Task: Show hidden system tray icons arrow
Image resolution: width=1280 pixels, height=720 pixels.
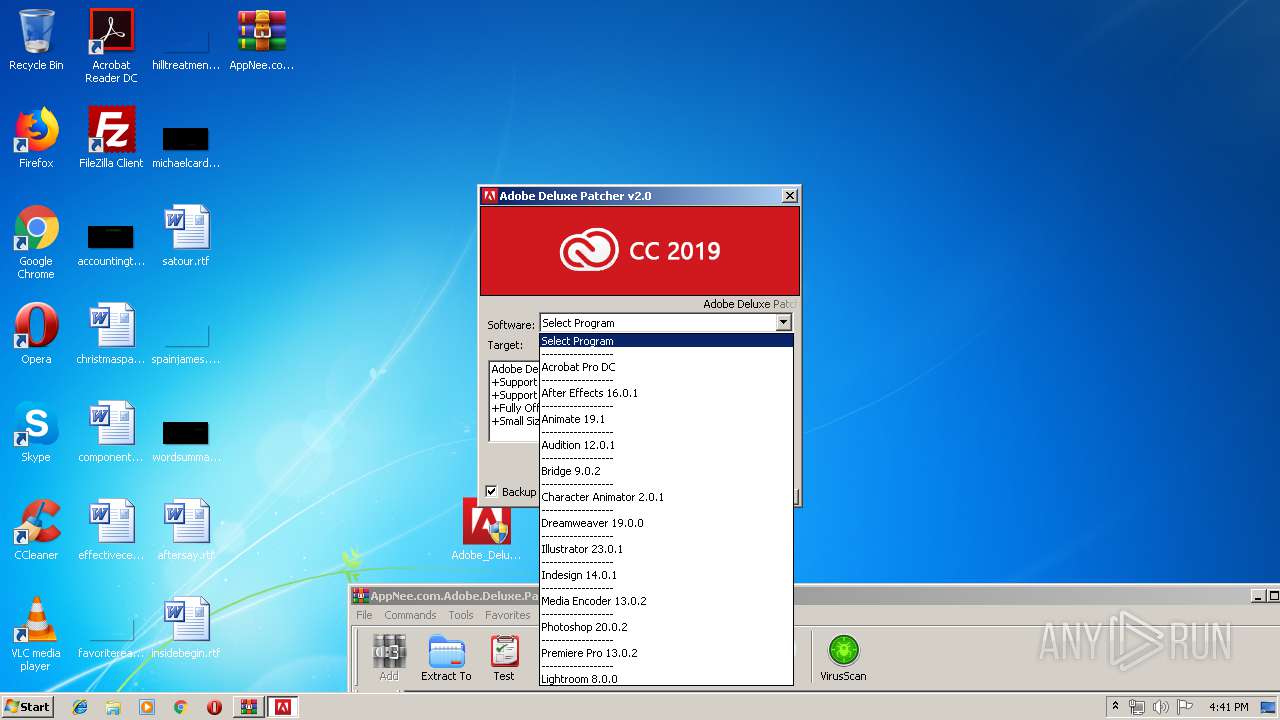Action: 1115,707
